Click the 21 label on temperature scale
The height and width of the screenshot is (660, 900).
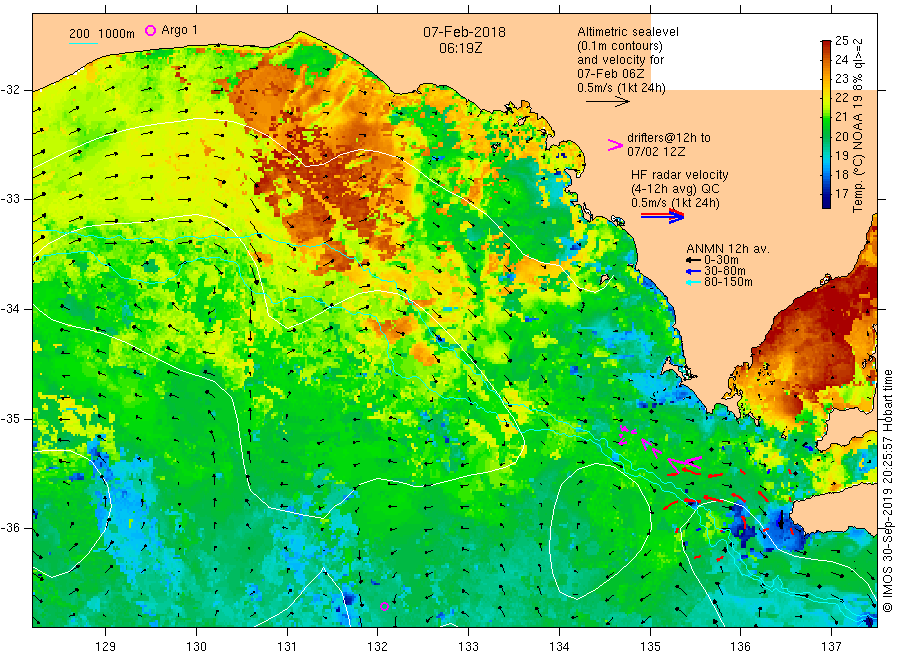coord(841,117)
